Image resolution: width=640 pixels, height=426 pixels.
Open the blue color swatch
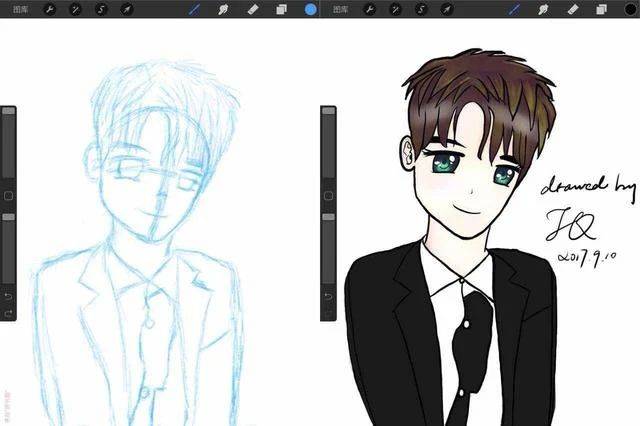click(311, 9)
